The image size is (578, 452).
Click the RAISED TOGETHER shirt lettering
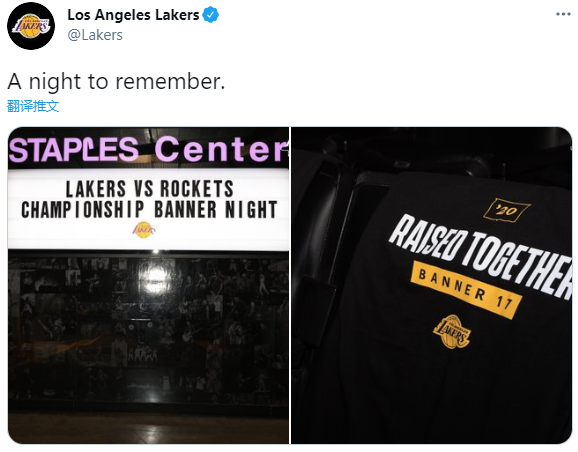point(481,257)
